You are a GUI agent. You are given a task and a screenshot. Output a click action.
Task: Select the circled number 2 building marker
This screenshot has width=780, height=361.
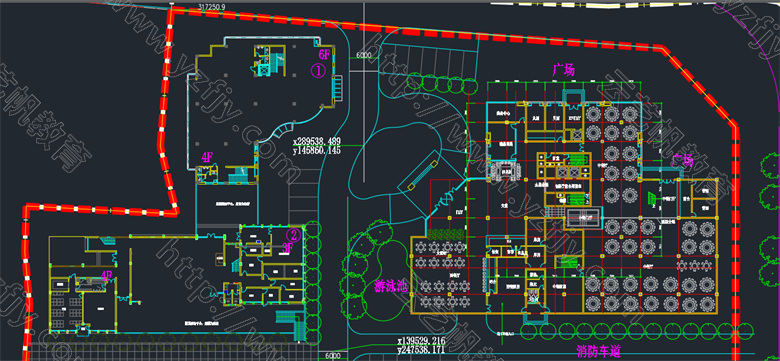point(294,234)
